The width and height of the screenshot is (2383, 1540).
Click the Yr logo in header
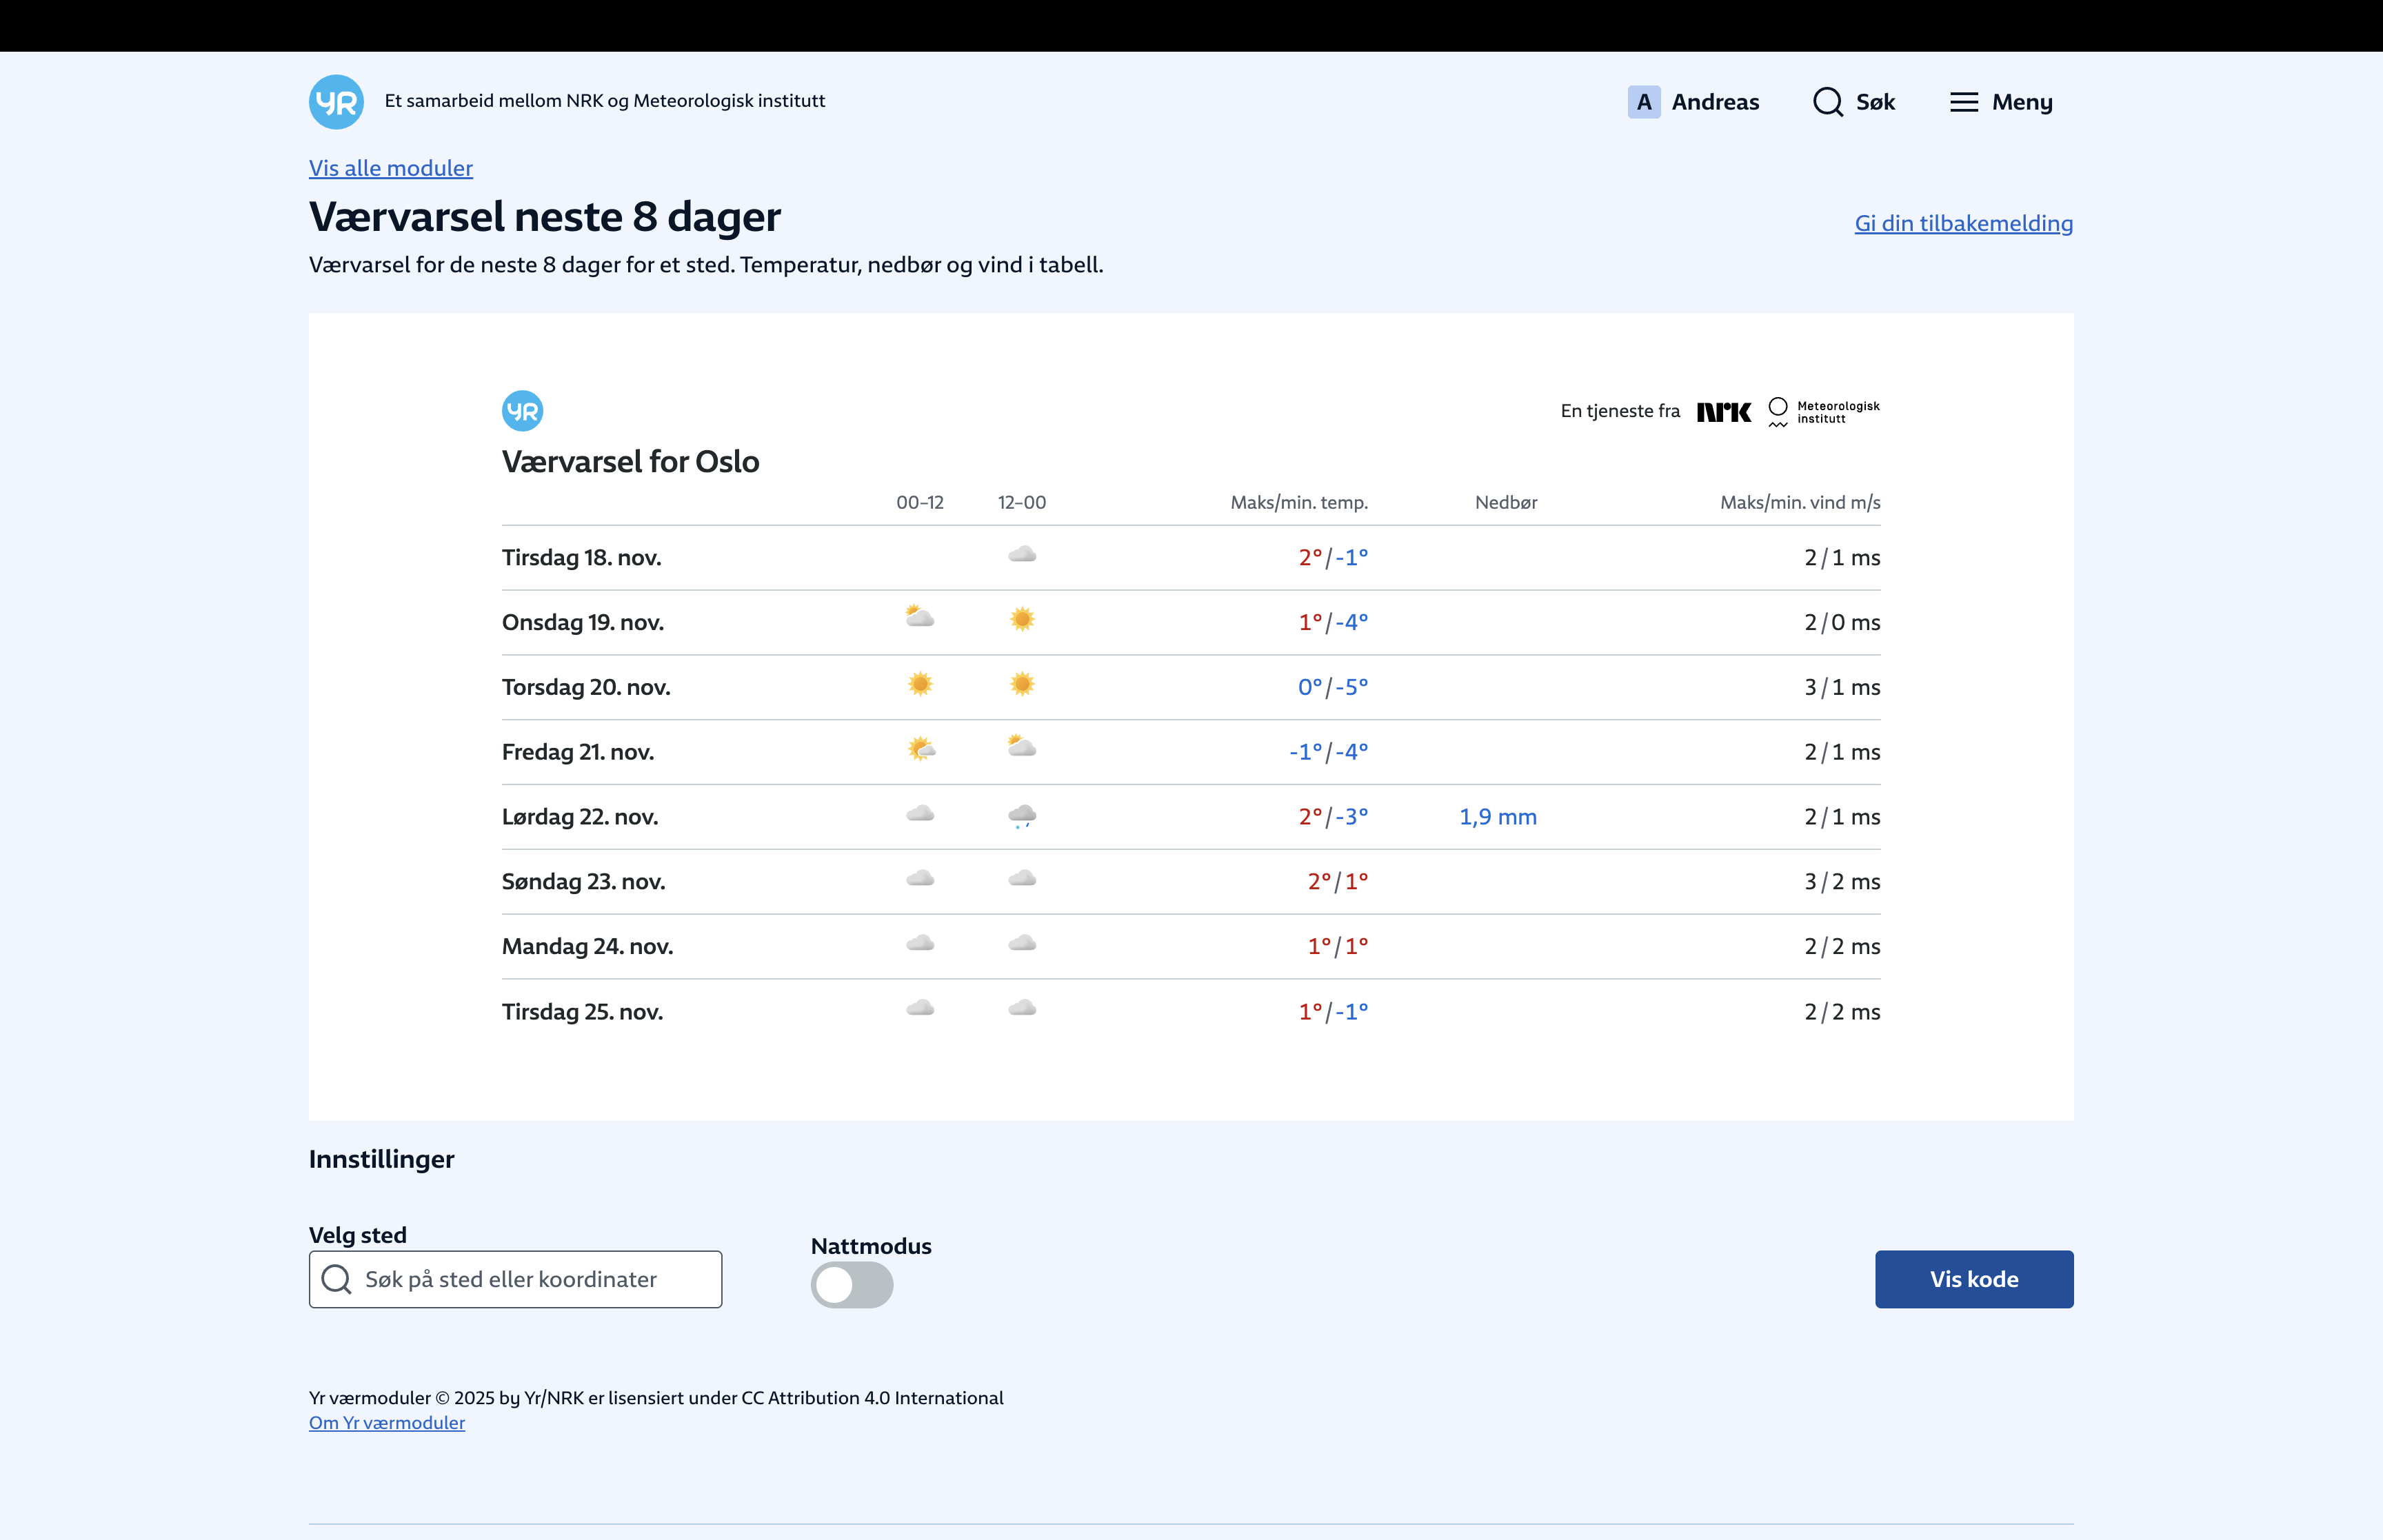336,102
